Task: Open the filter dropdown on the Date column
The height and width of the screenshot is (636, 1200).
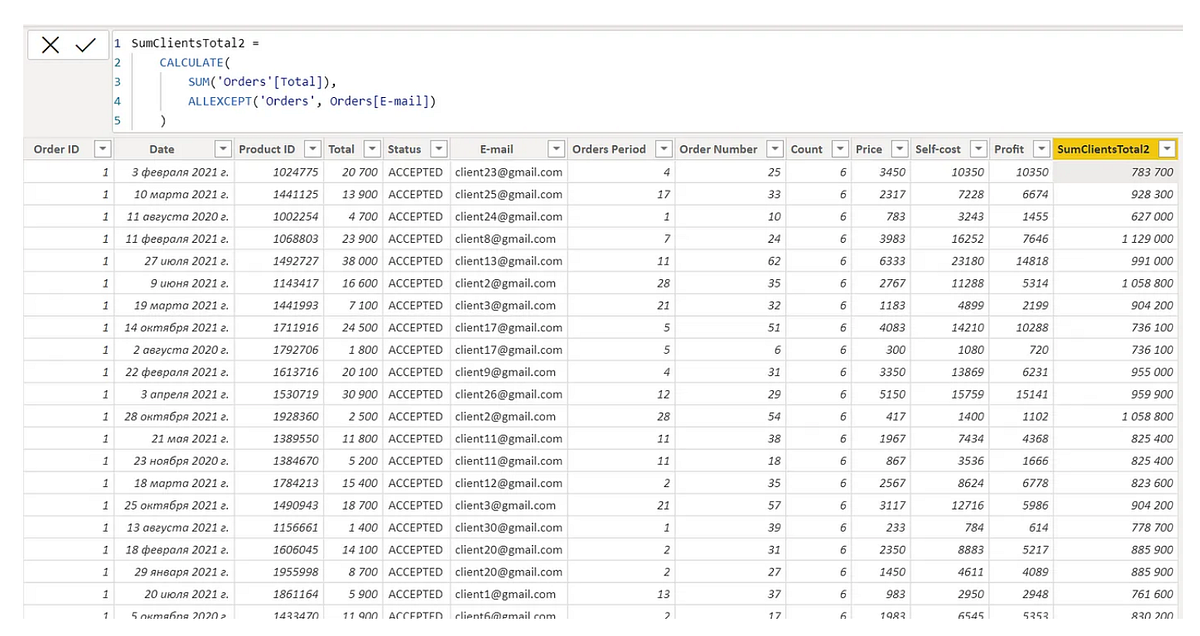Action: pyautogui.click(x=222, y=148)
